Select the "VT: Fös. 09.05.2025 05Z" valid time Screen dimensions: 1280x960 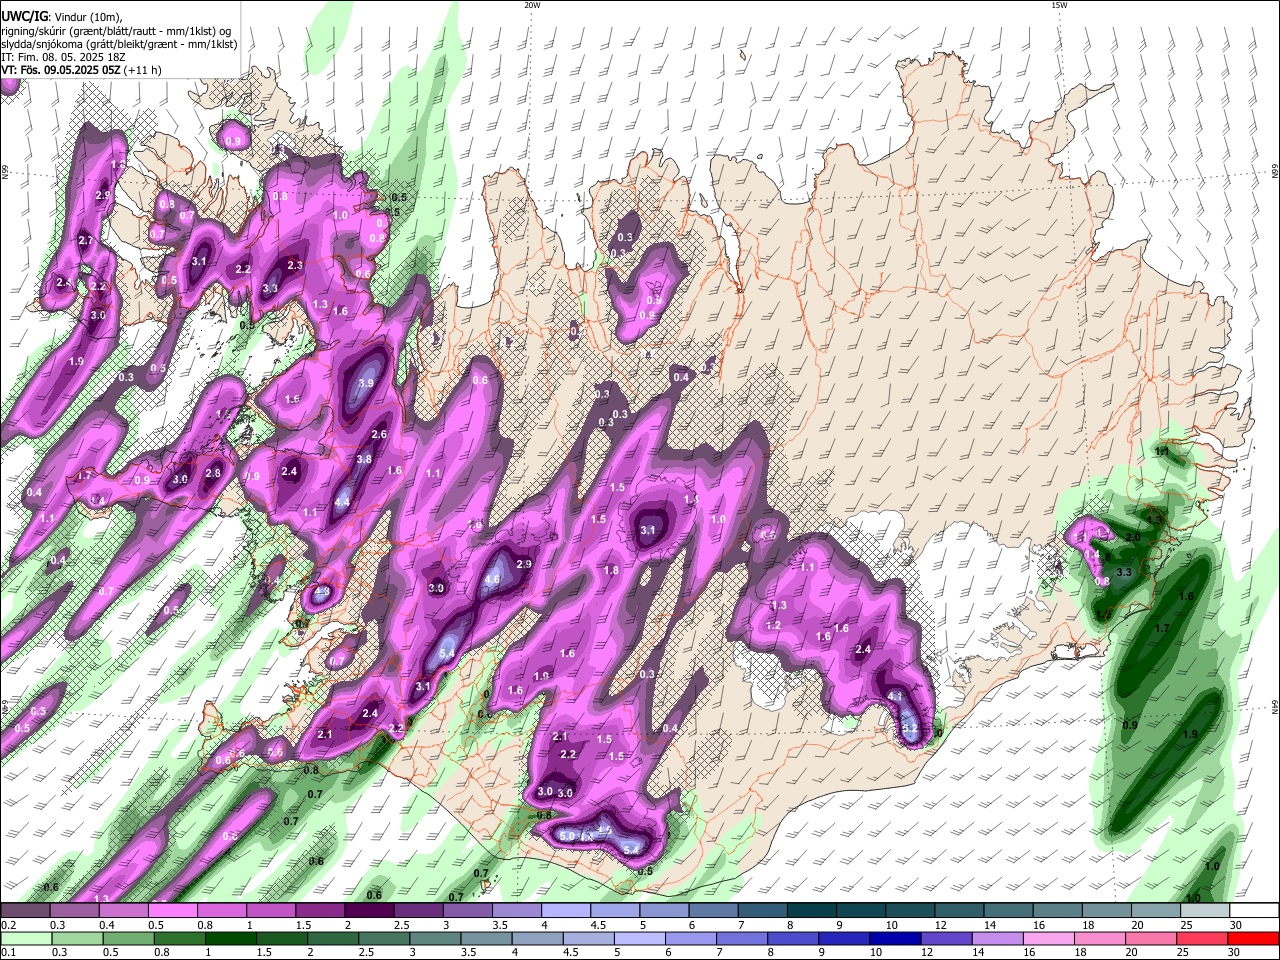(x=61, y=71)
